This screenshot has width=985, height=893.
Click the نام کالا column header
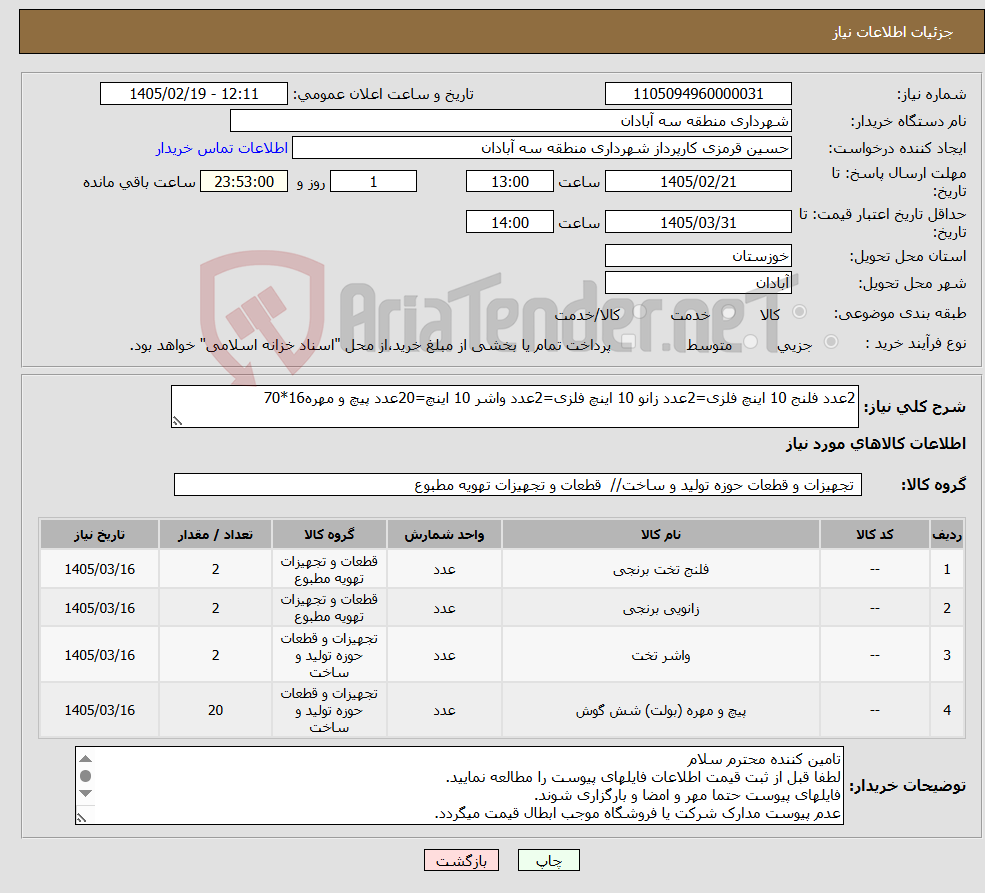coord(661,534)
